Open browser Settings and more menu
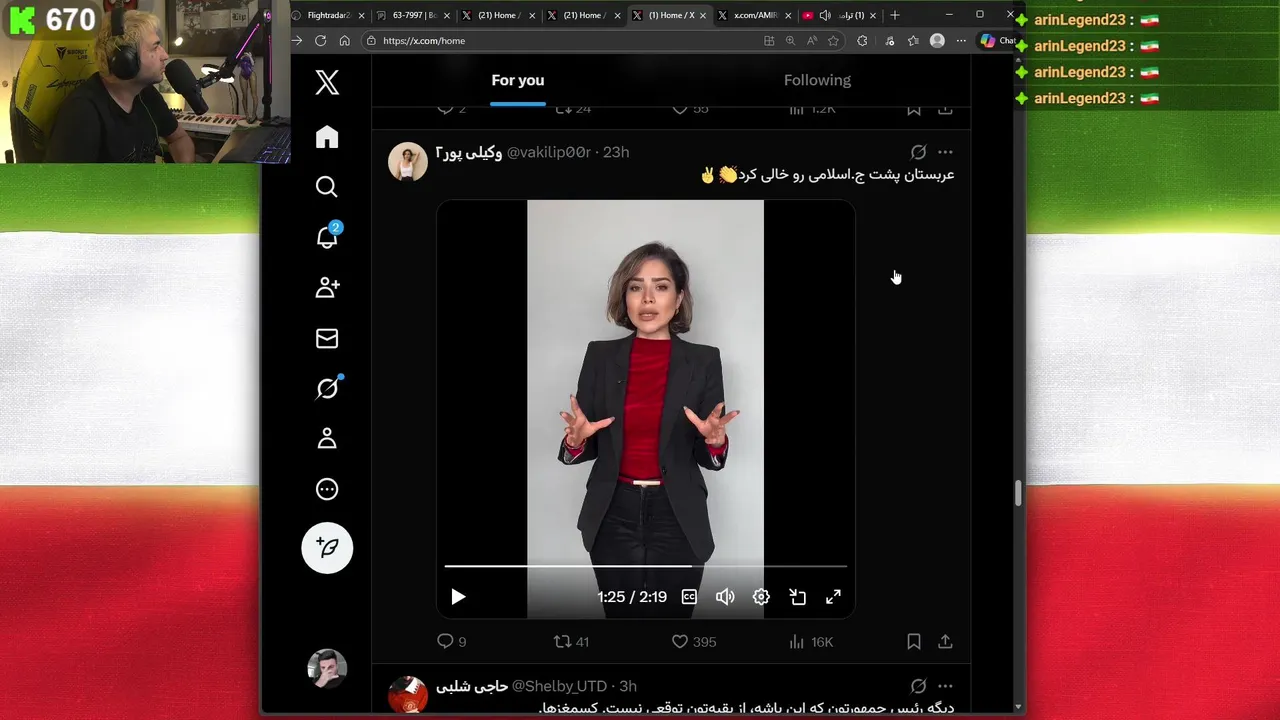This screenshot has height=720, width=1280. [x=961, y=41]
